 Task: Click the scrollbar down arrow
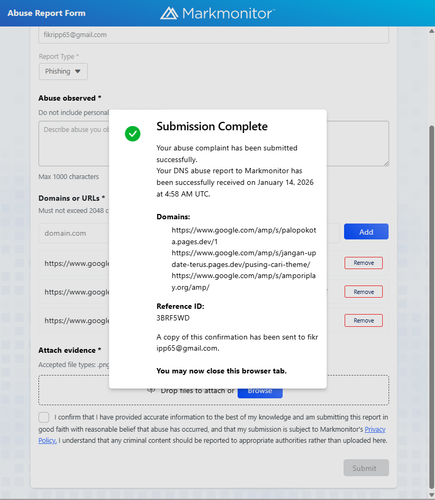pyautogui.click(x=431, y=495)
